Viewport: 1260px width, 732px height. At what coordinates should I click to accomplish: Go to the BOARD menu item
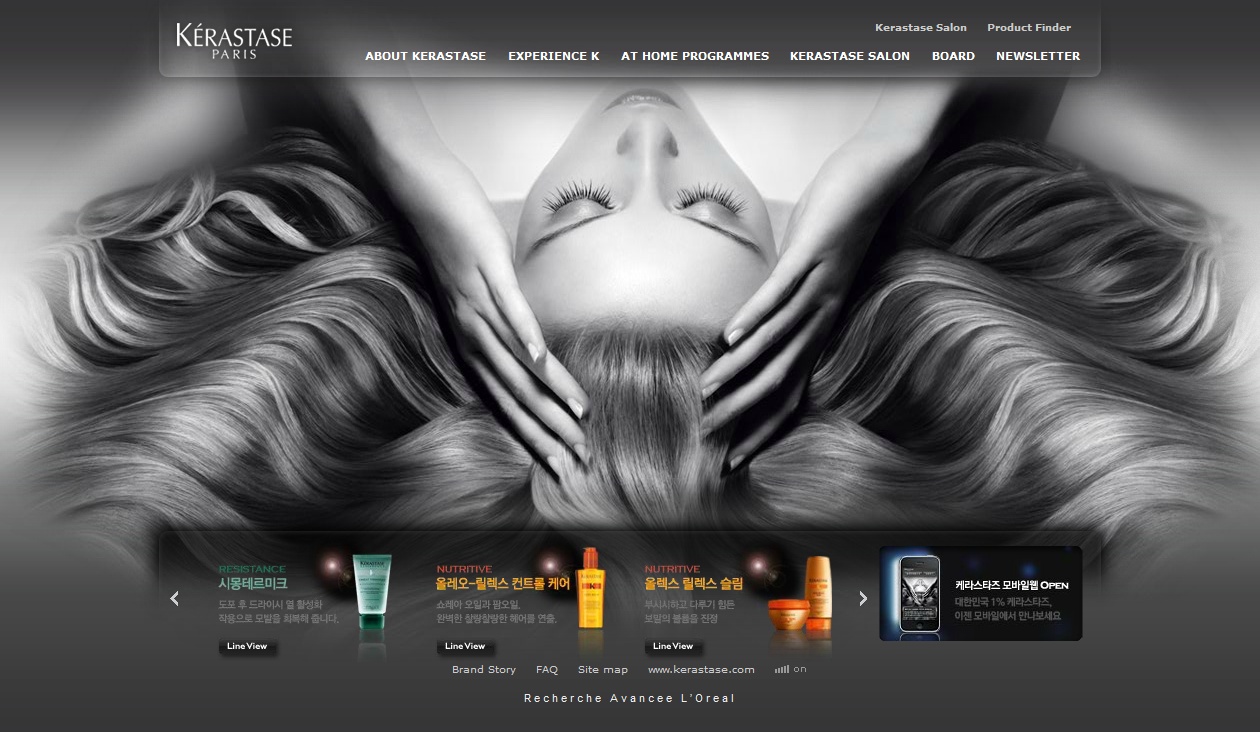point(953,56)
